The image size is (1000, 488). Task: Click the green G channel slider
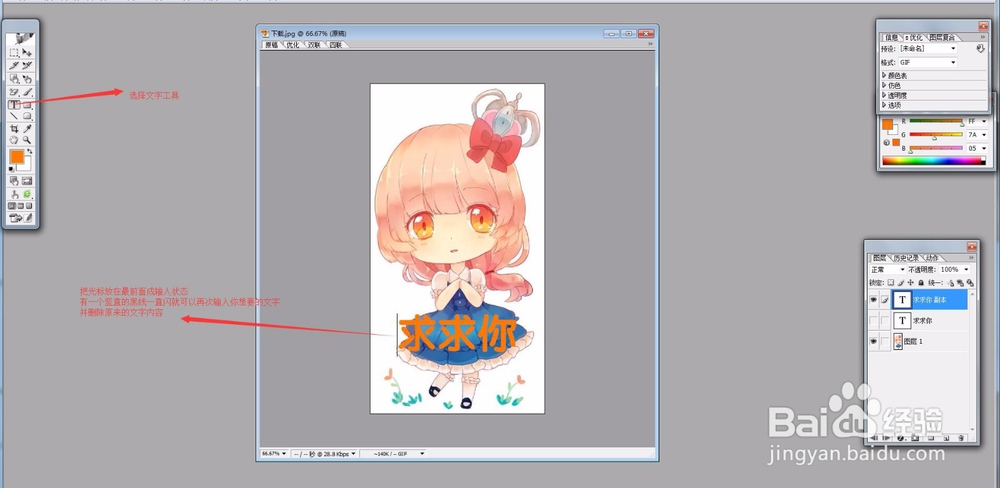(x=936, y=135)
